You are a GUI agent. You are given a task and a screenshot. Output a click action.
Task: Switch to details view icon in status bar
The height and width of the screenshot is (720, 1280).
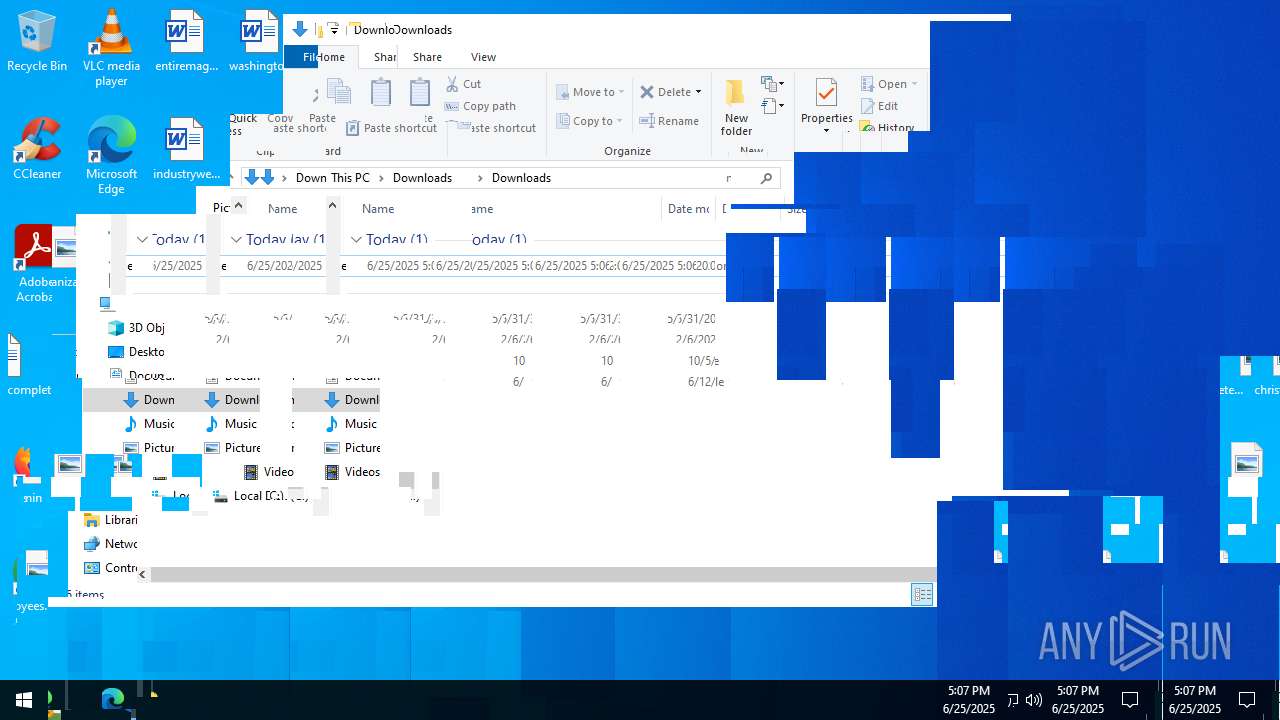[922, 595]
